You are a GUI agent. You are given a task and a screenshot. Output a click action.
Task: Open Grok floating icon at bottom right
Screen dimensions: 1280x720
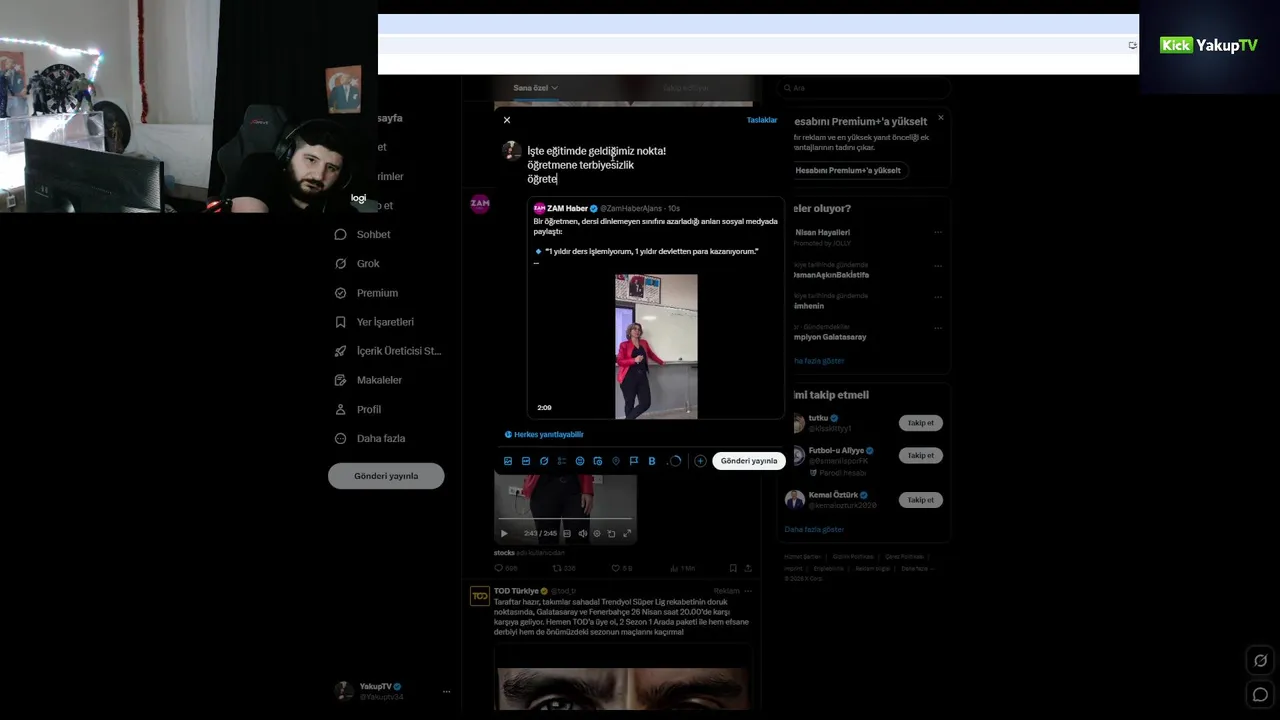[1260, 660]
